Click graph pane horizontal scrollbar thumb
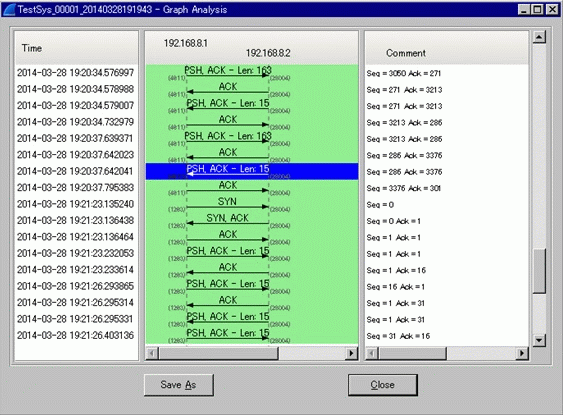 (218, 353)
